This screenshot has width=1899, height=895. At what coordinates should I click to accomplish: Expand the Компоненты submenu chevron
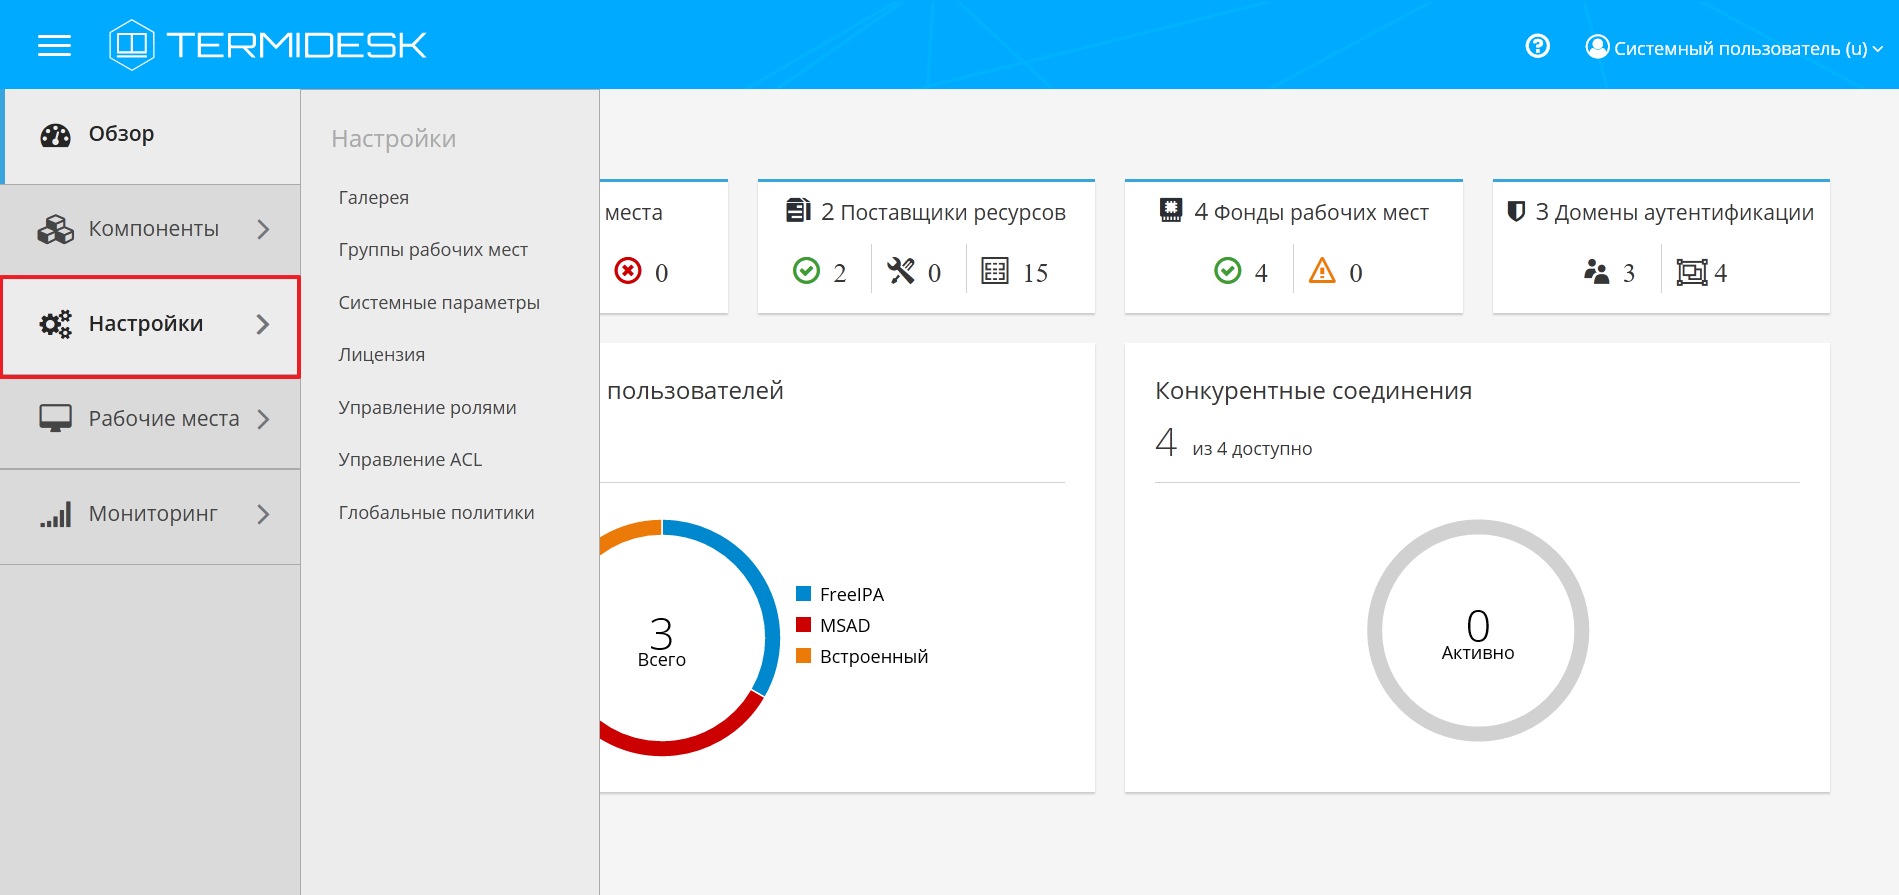[x=263, y=229]
